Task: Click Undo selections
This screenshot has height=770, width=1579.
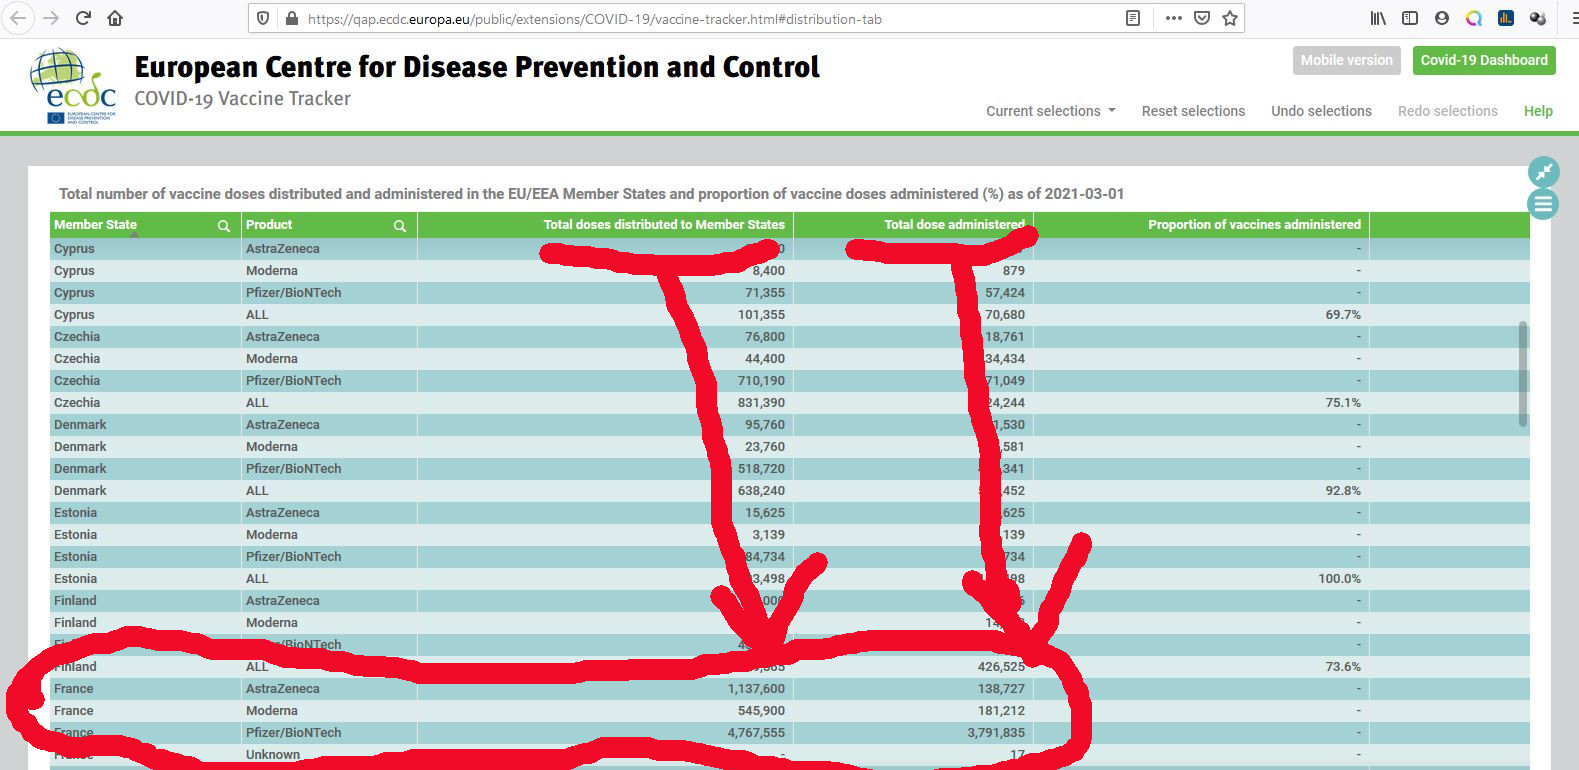Action: (1321, 111)
